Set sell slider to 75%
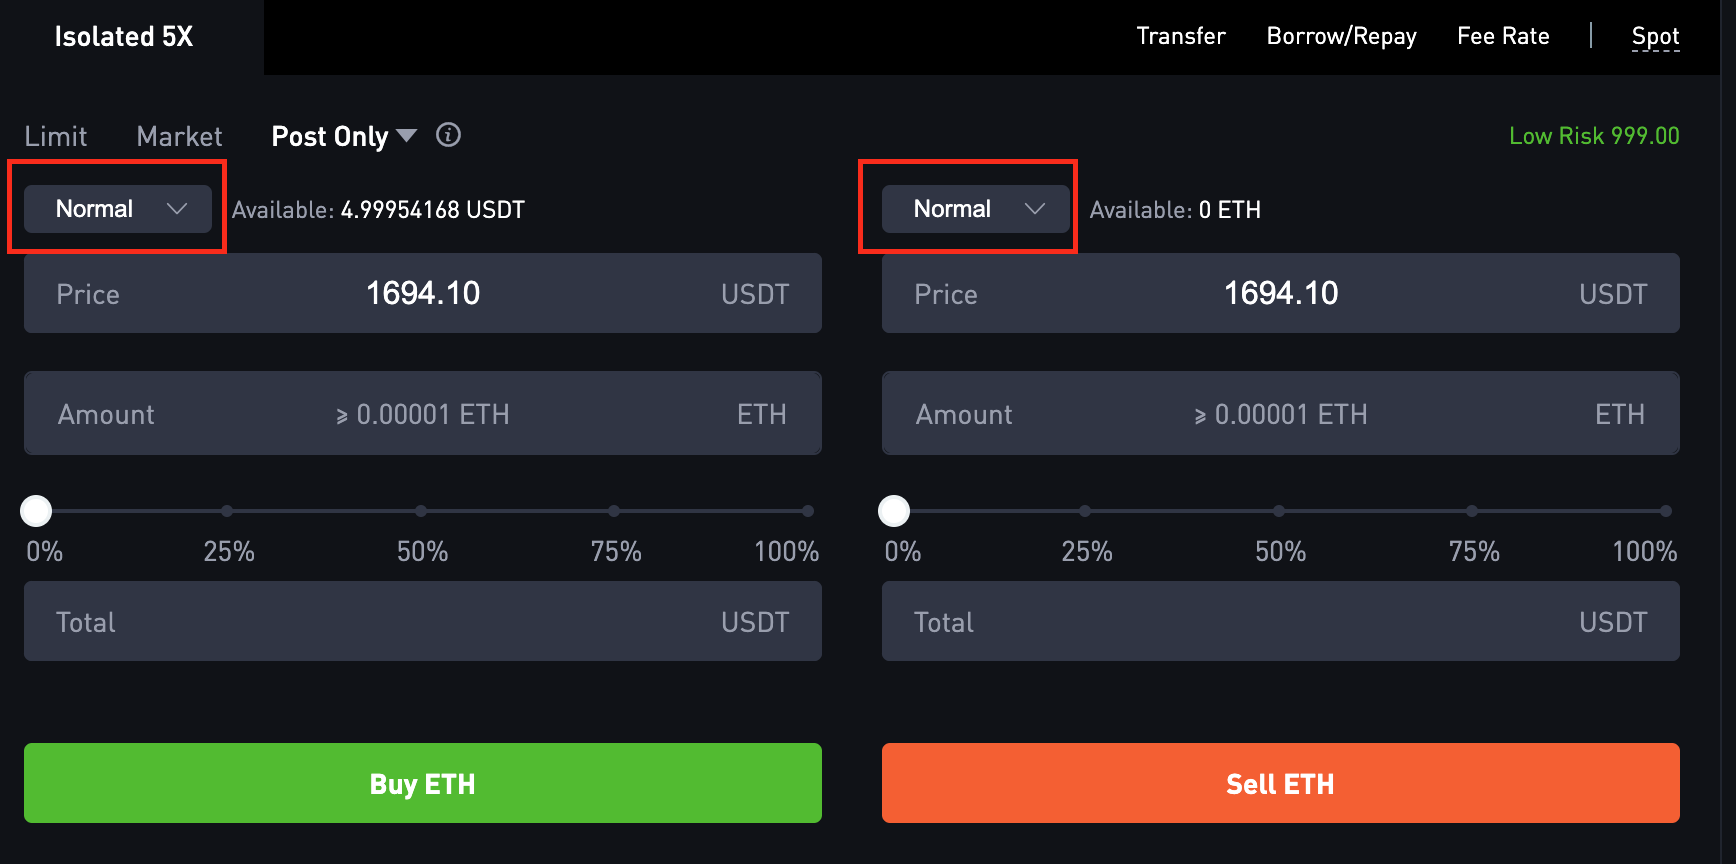Screen dimensions: 1736x864 [1472, 511]
